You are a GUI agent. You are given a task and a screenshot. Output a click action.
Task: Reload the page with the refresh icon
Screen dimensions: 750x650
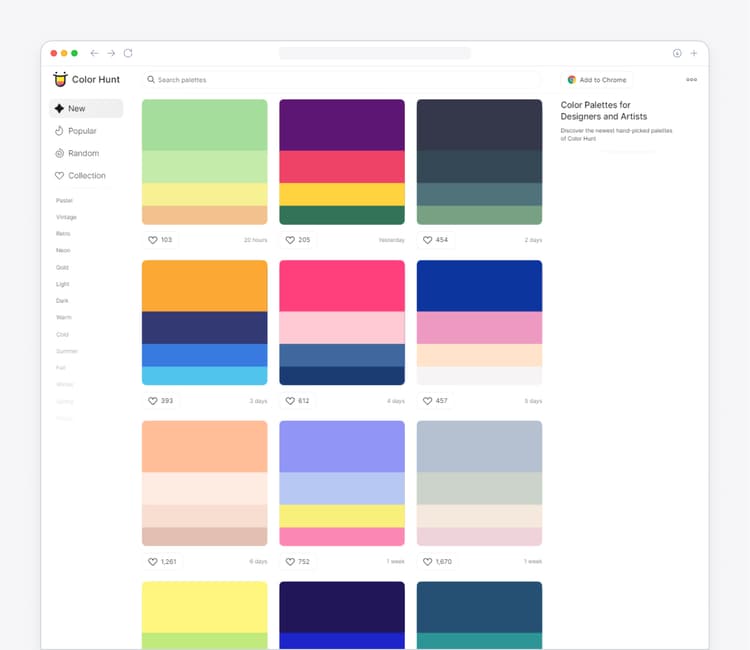(128, 53)
